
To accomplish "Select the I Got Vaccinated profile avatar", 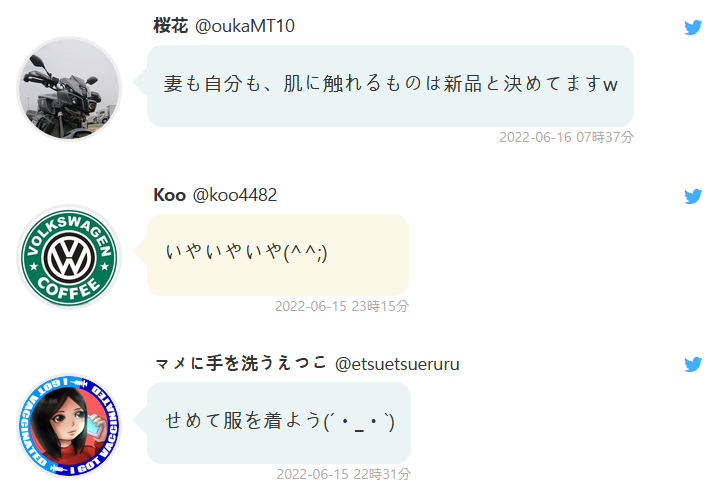I will [69, 425].
